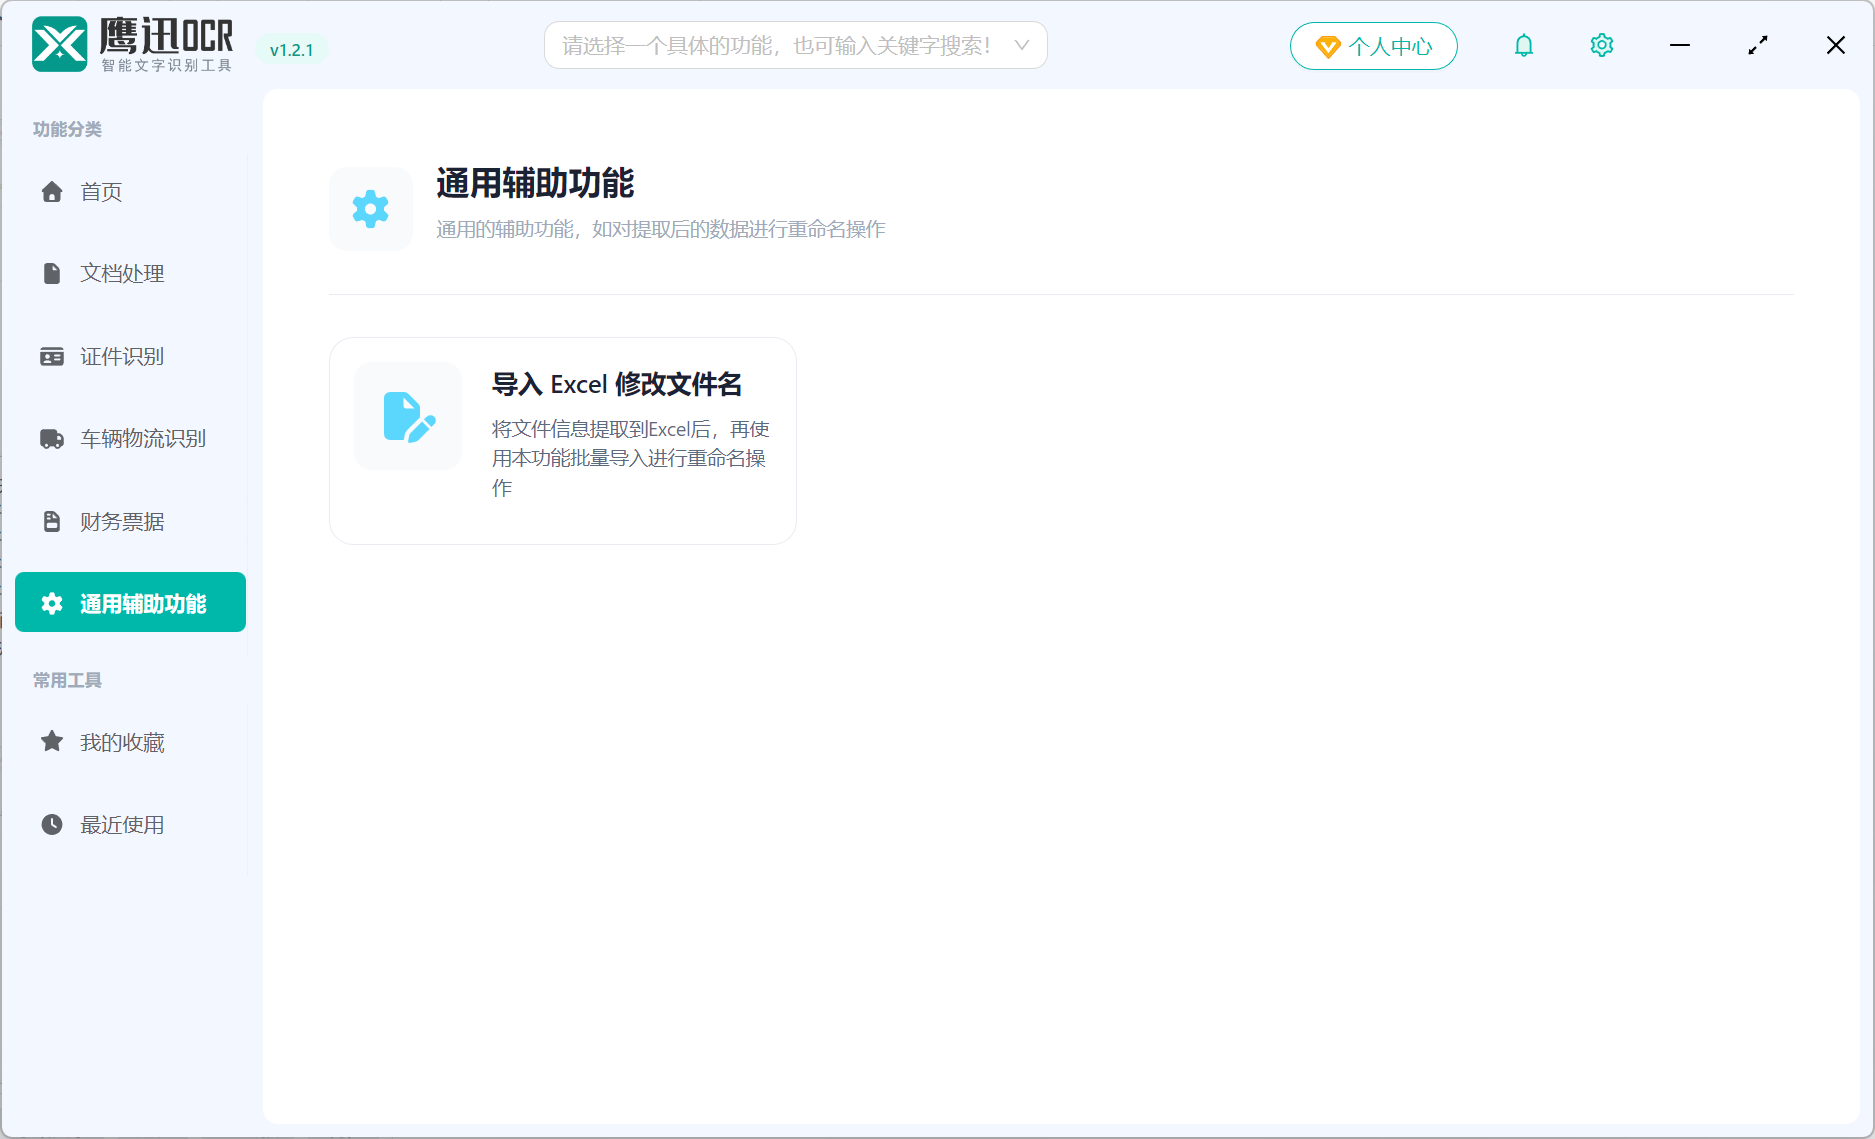The height and width of the screenshot is (1139, 1875).
Task: Open settings via the gear icon in title bar
Action: pyautogui.click(x=1601, y=46)
